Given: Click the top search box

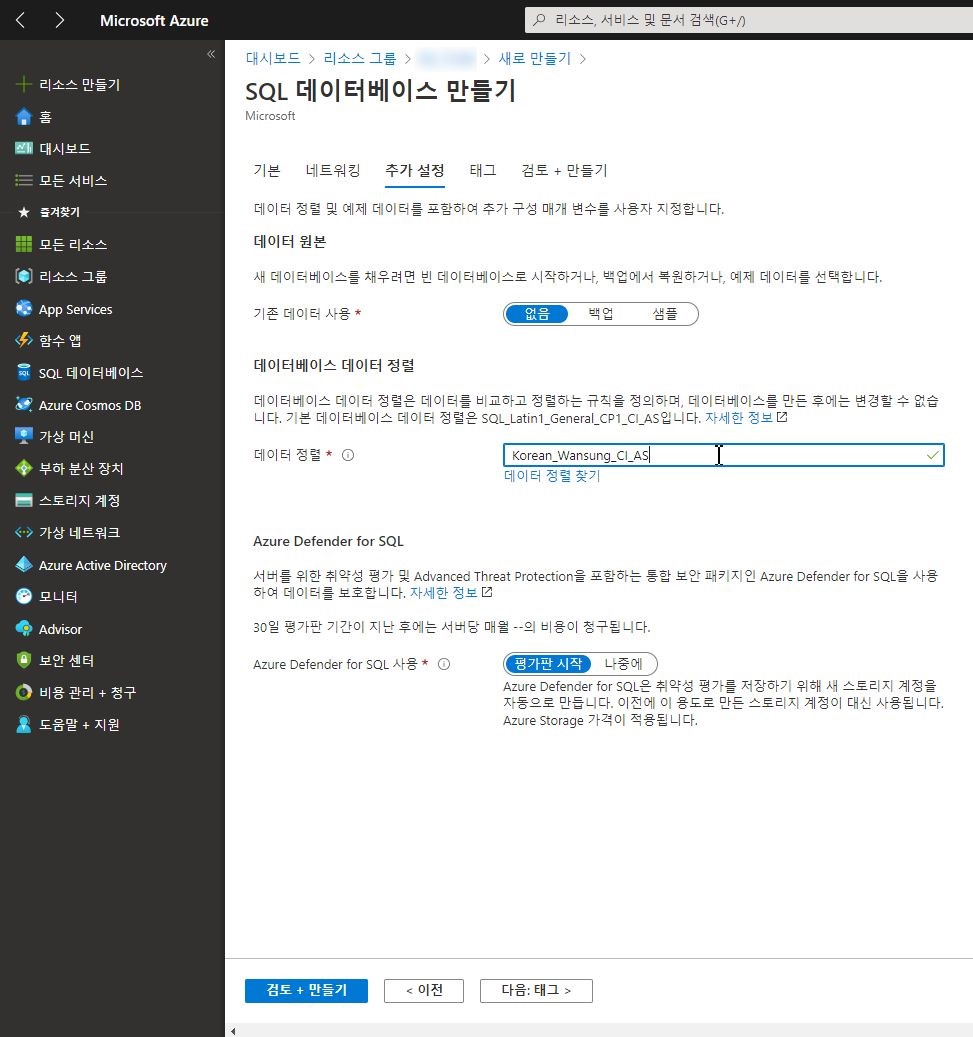Looking at the screenshot, I should (x=749, y=20).
